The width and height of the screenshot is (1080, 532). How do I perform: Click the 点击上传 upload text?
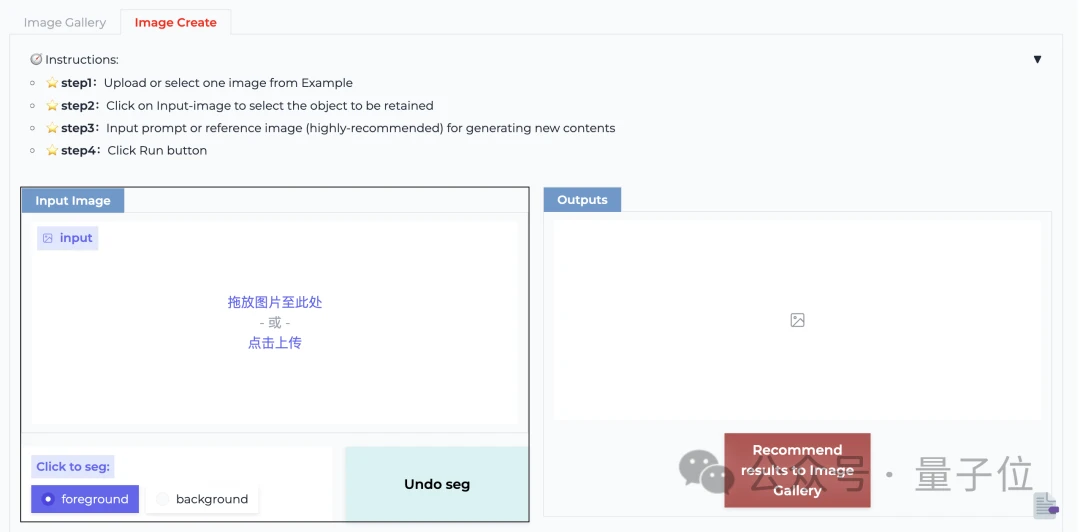tap(275, 343)
